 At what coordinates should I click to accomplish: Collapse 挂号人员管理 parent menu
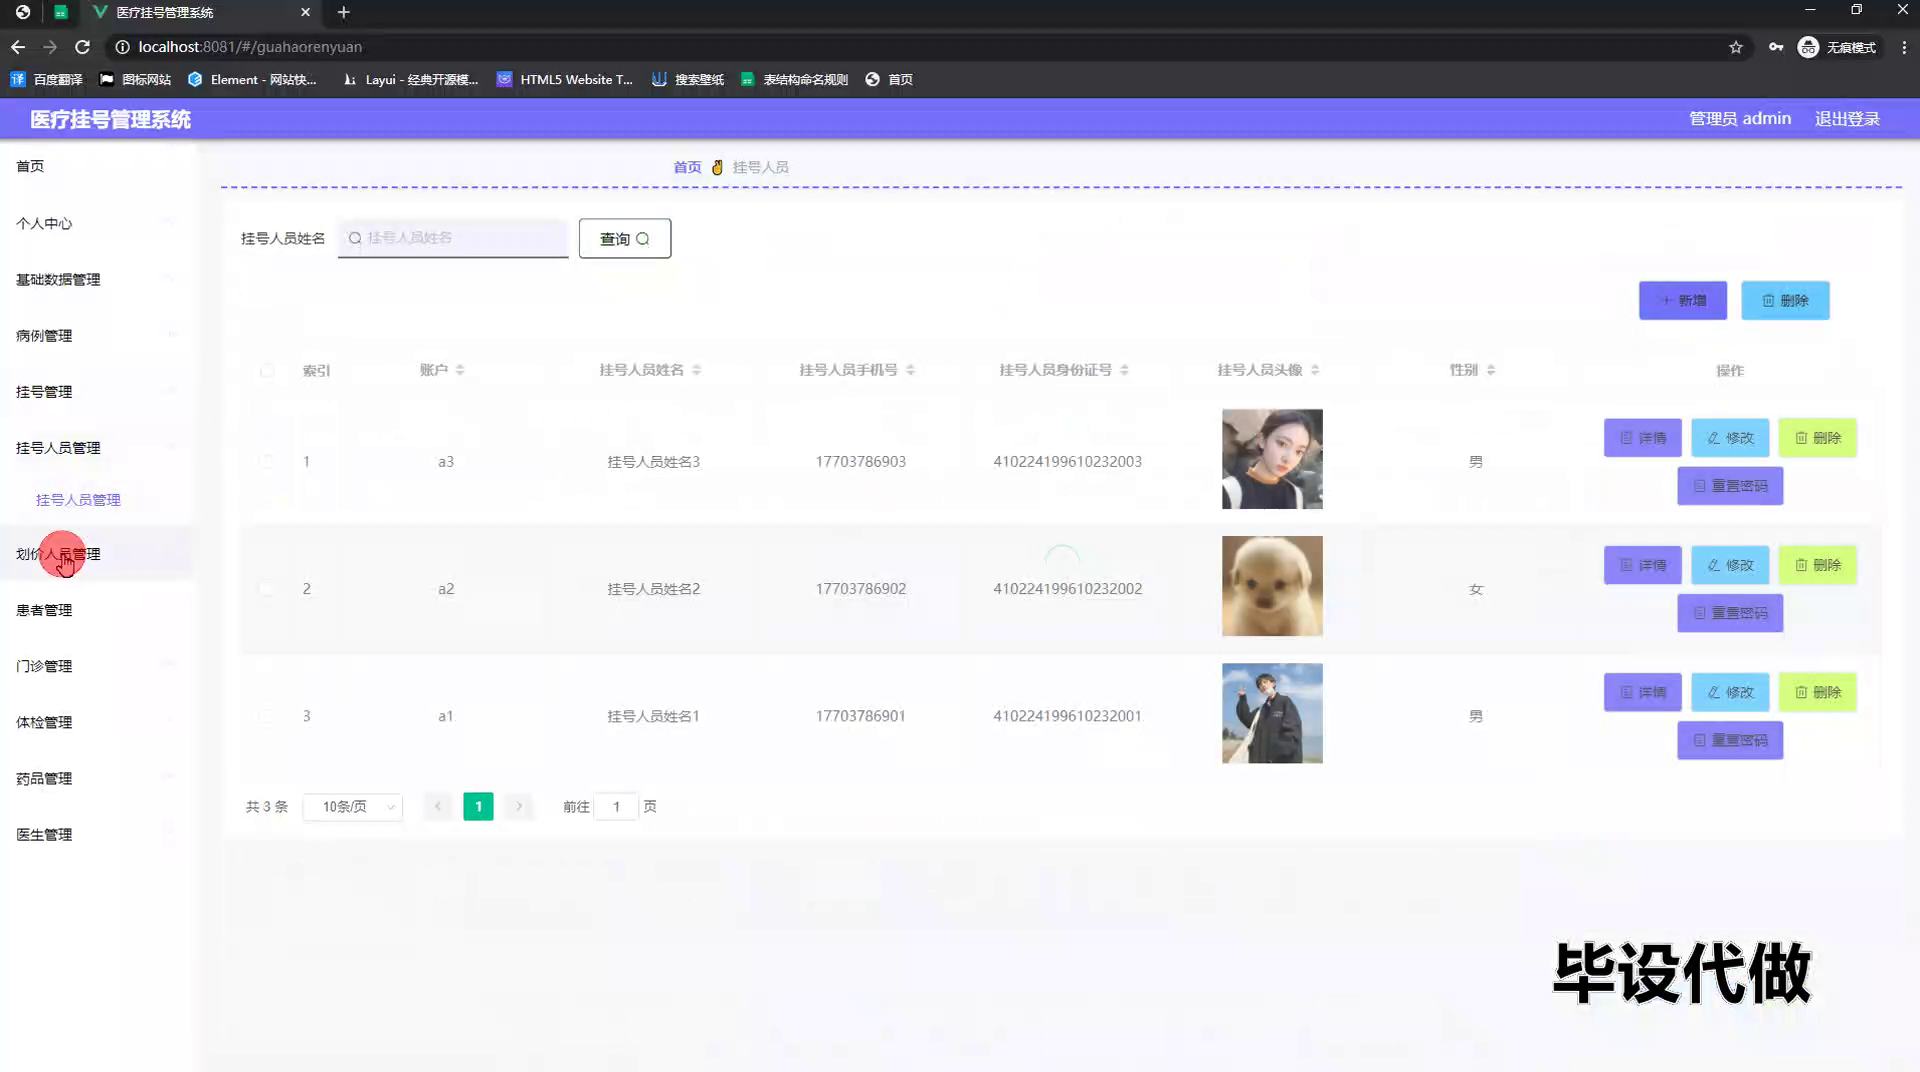(97, 447)
